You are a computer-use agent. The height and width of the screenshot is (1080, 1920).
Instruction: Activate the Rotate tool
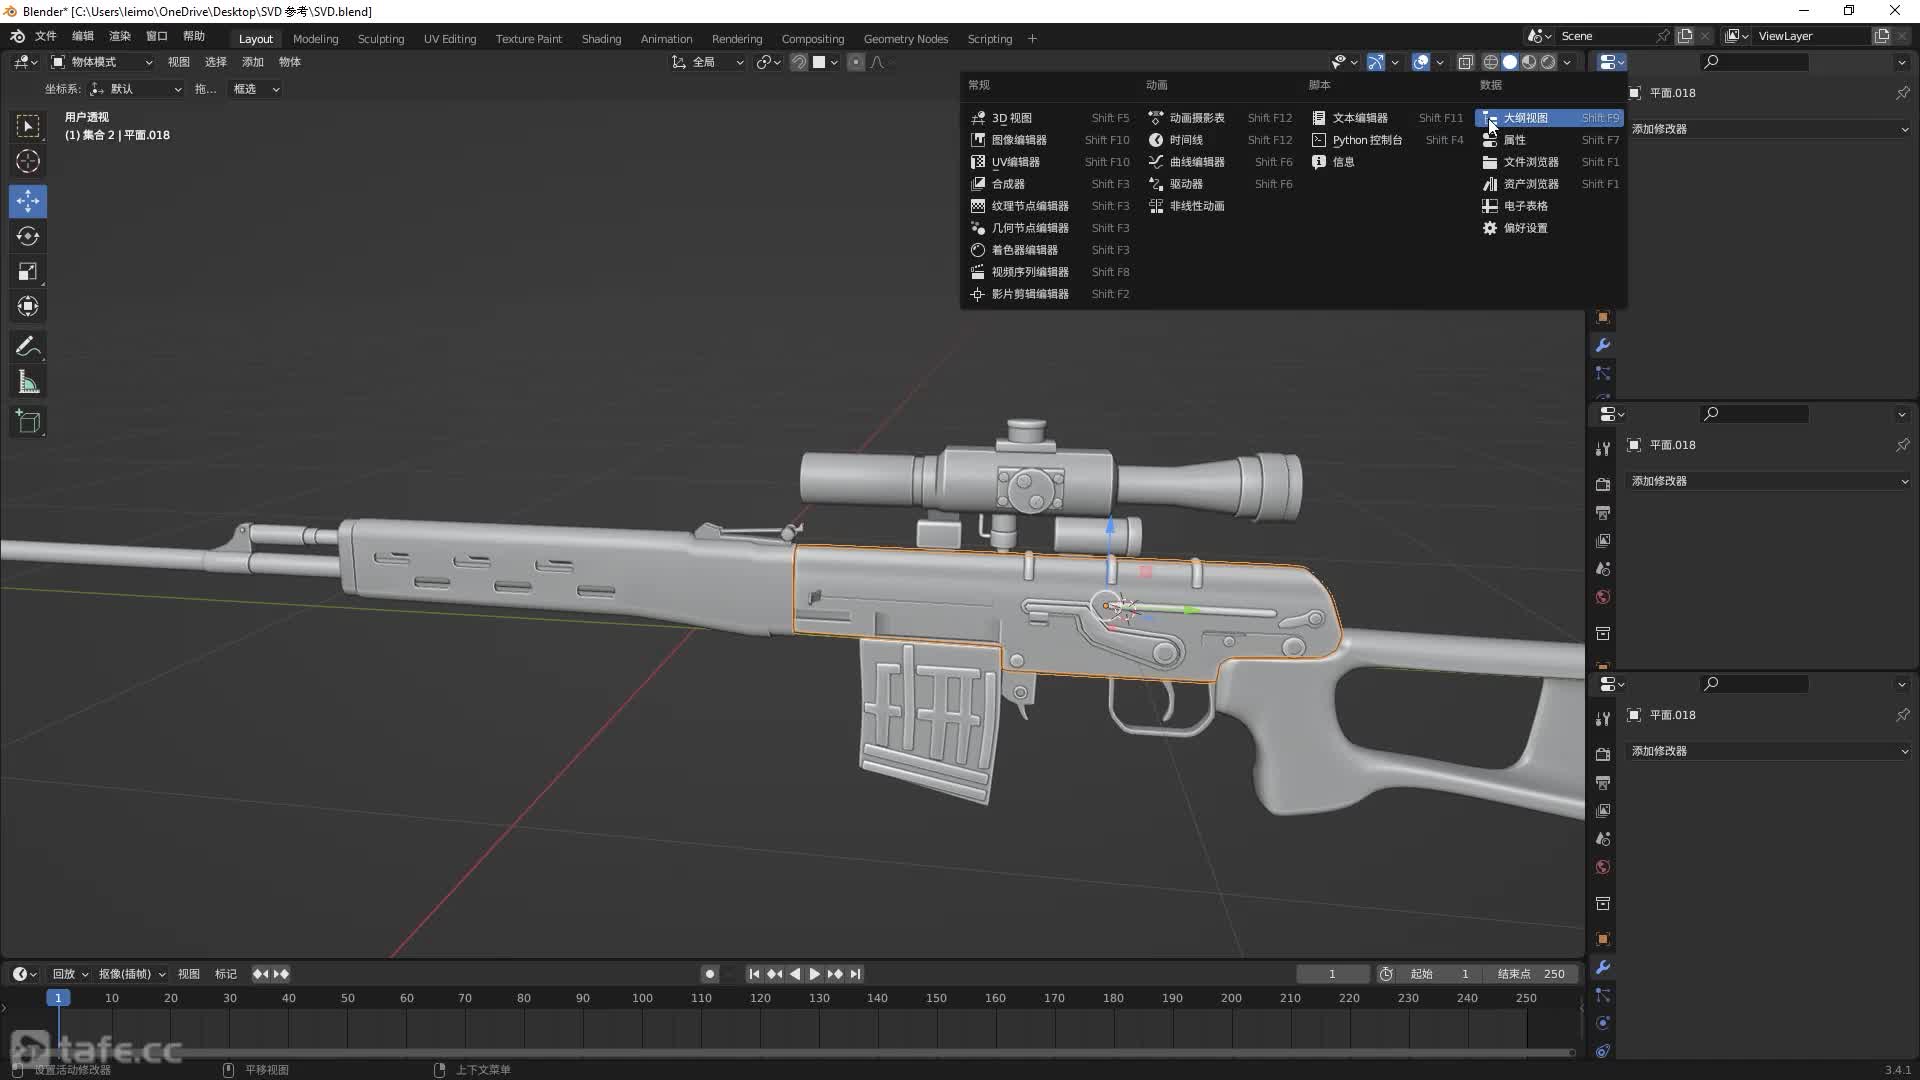pos(28,236)
